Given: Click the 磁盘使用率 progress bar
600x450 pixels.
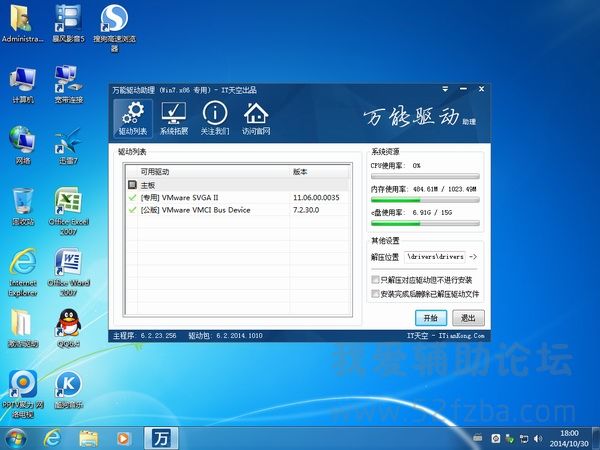Looking at the screenshot, I should [x=425, y=223].
